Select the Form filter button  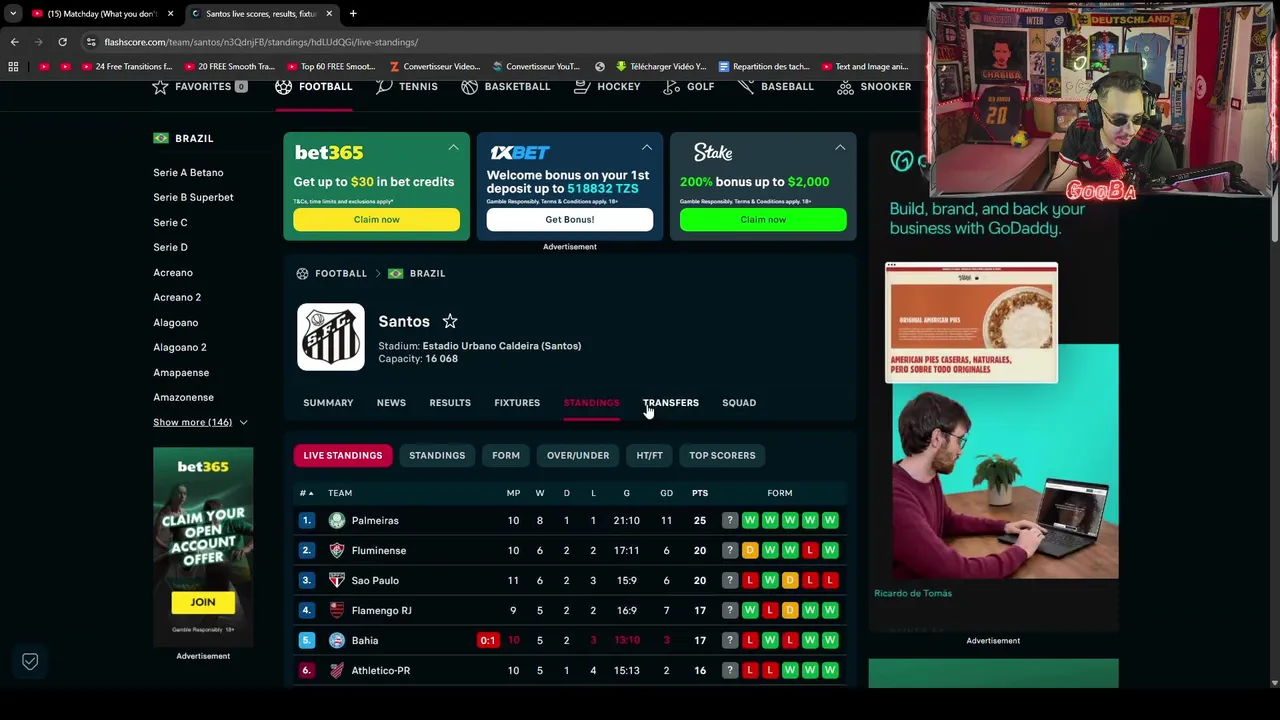coord(506,456)
